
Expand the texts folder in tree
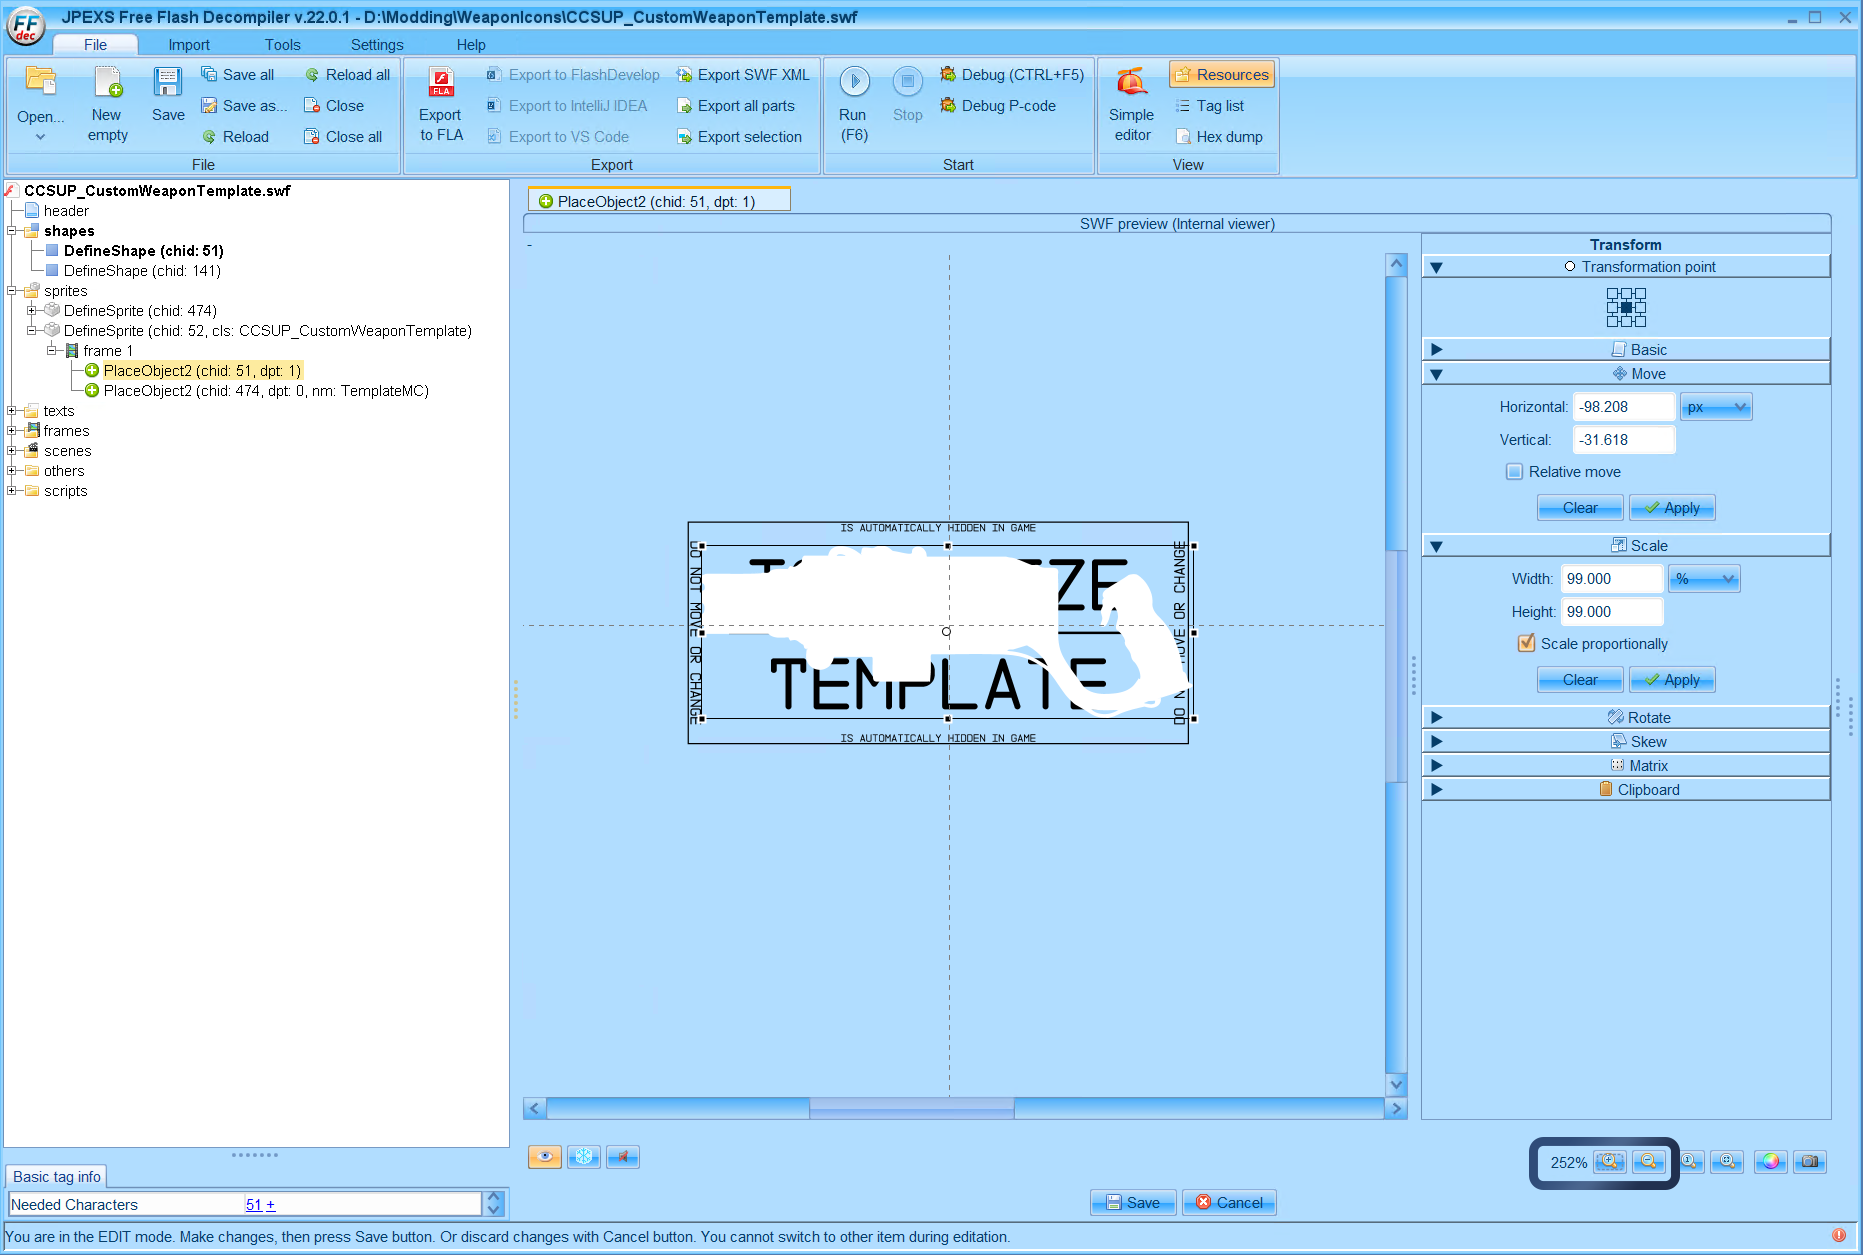[12, 411]
